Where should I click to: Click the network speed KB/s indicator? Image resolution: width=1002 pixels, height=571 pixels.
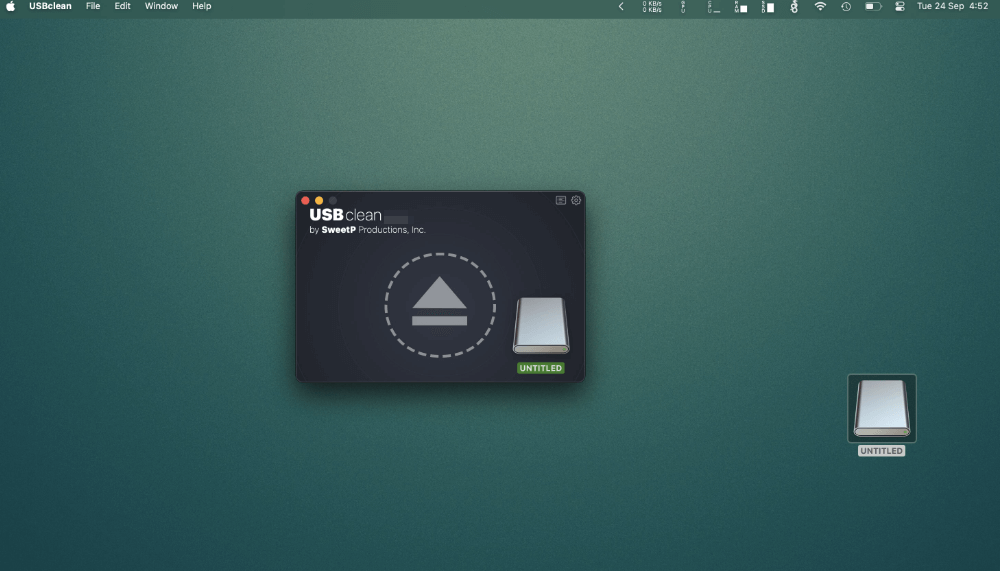(x=652, y=6)
